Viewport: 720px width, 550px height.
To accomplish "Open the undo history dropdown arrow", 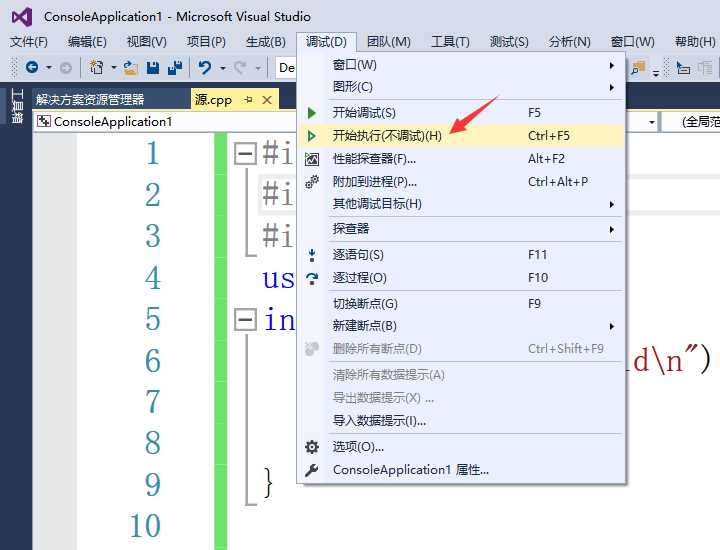I will pyautogui.click(x=223, y=68).
